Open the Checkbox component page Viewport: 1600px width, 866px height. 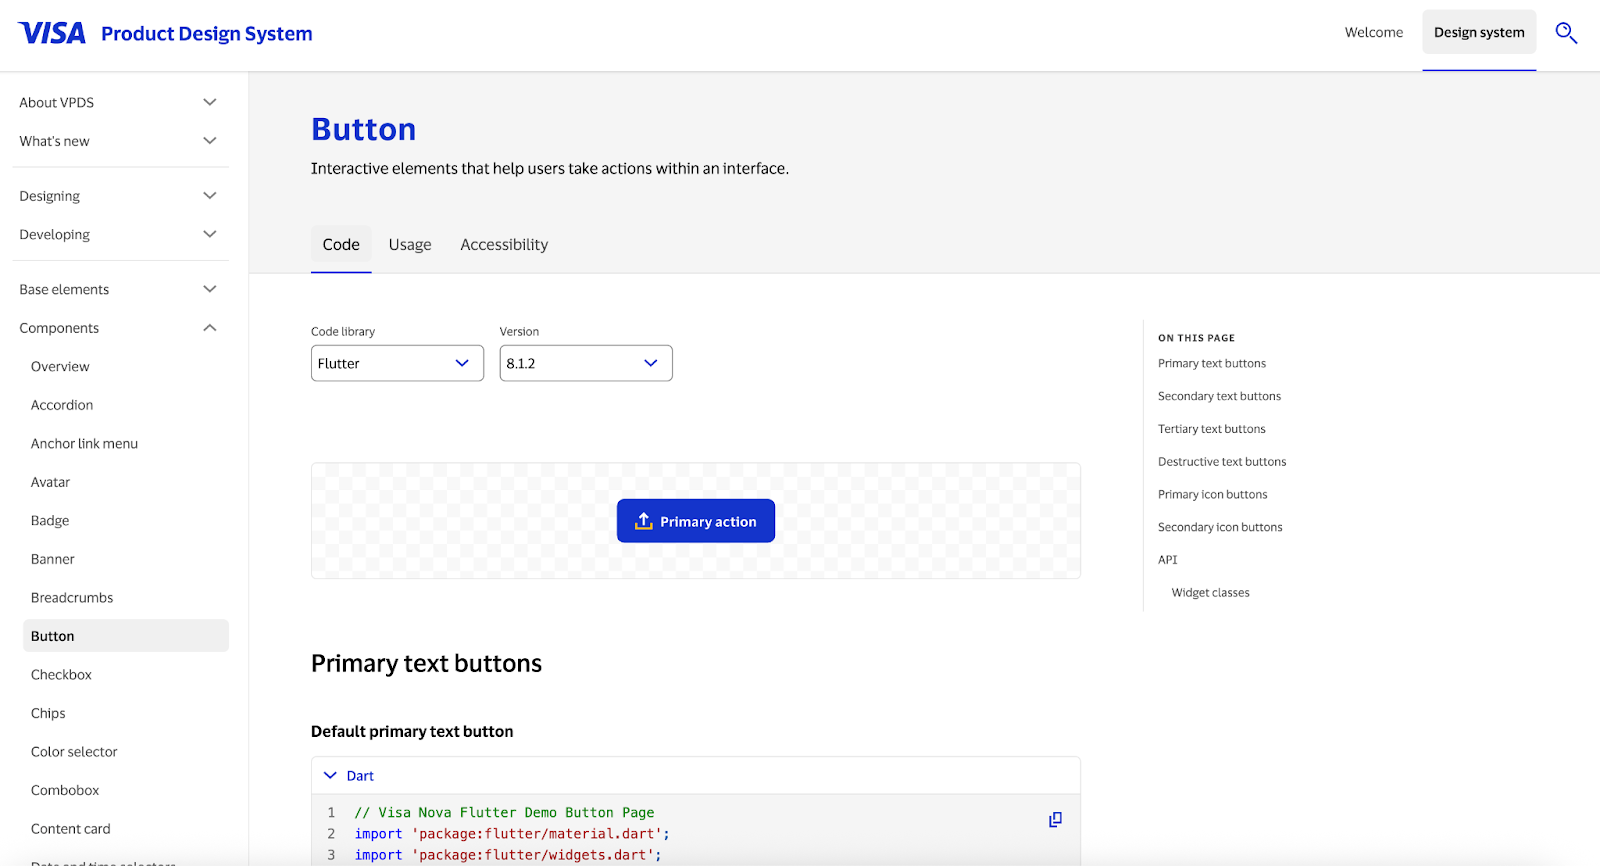[61, 675]
